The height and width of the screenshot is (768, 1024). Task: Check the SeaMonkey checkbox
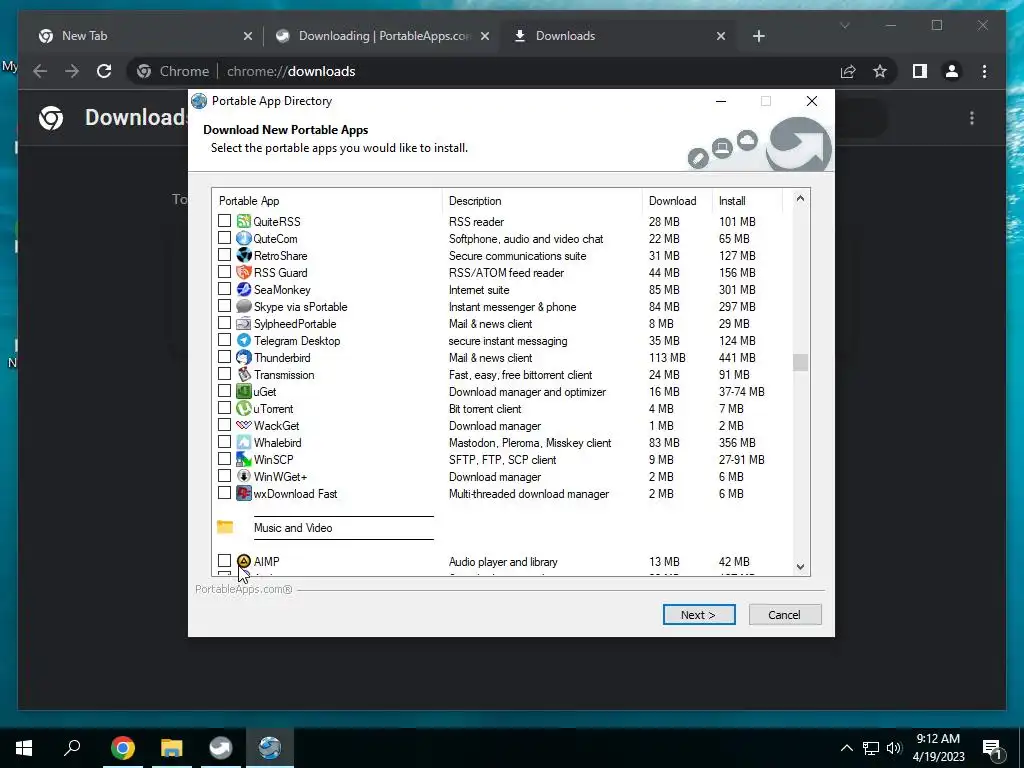tap(224, 289)
